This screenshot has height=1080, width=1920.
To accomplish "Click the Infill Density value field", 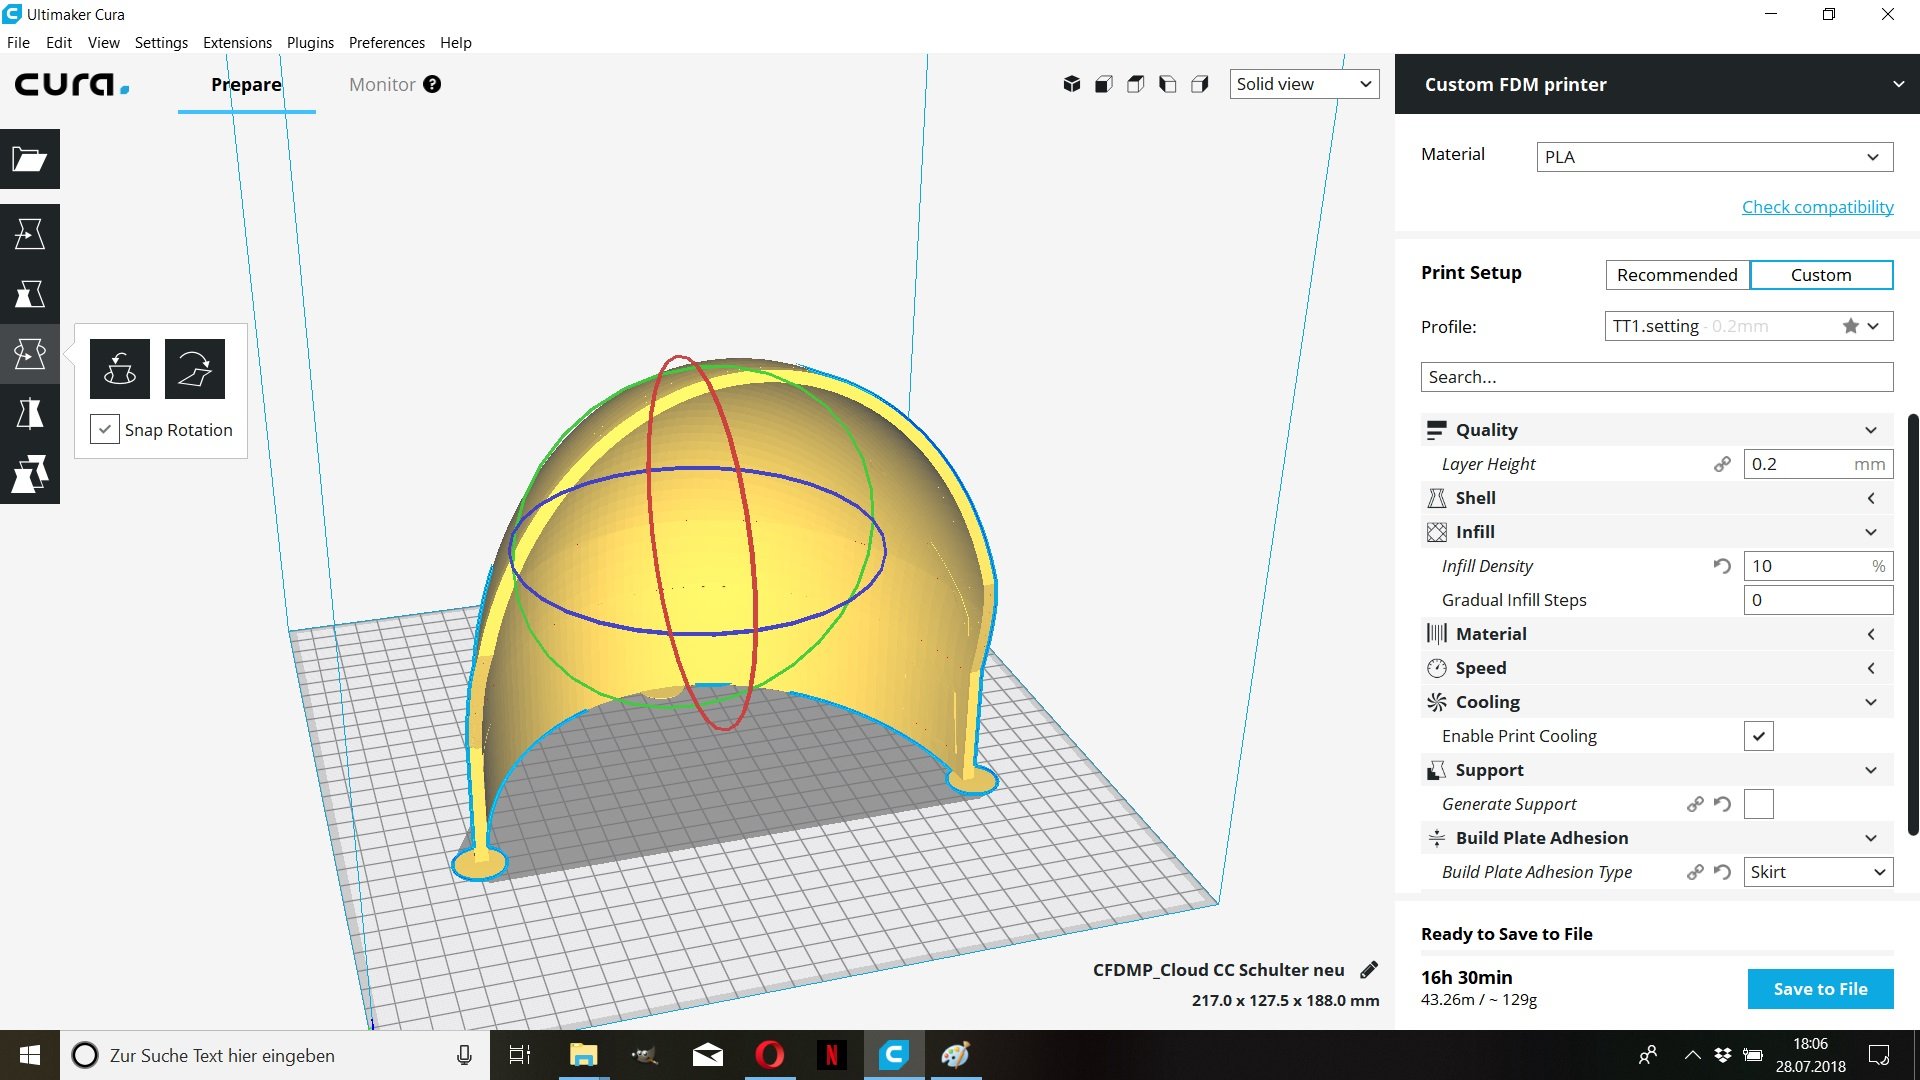I will tap(1819, 566).
